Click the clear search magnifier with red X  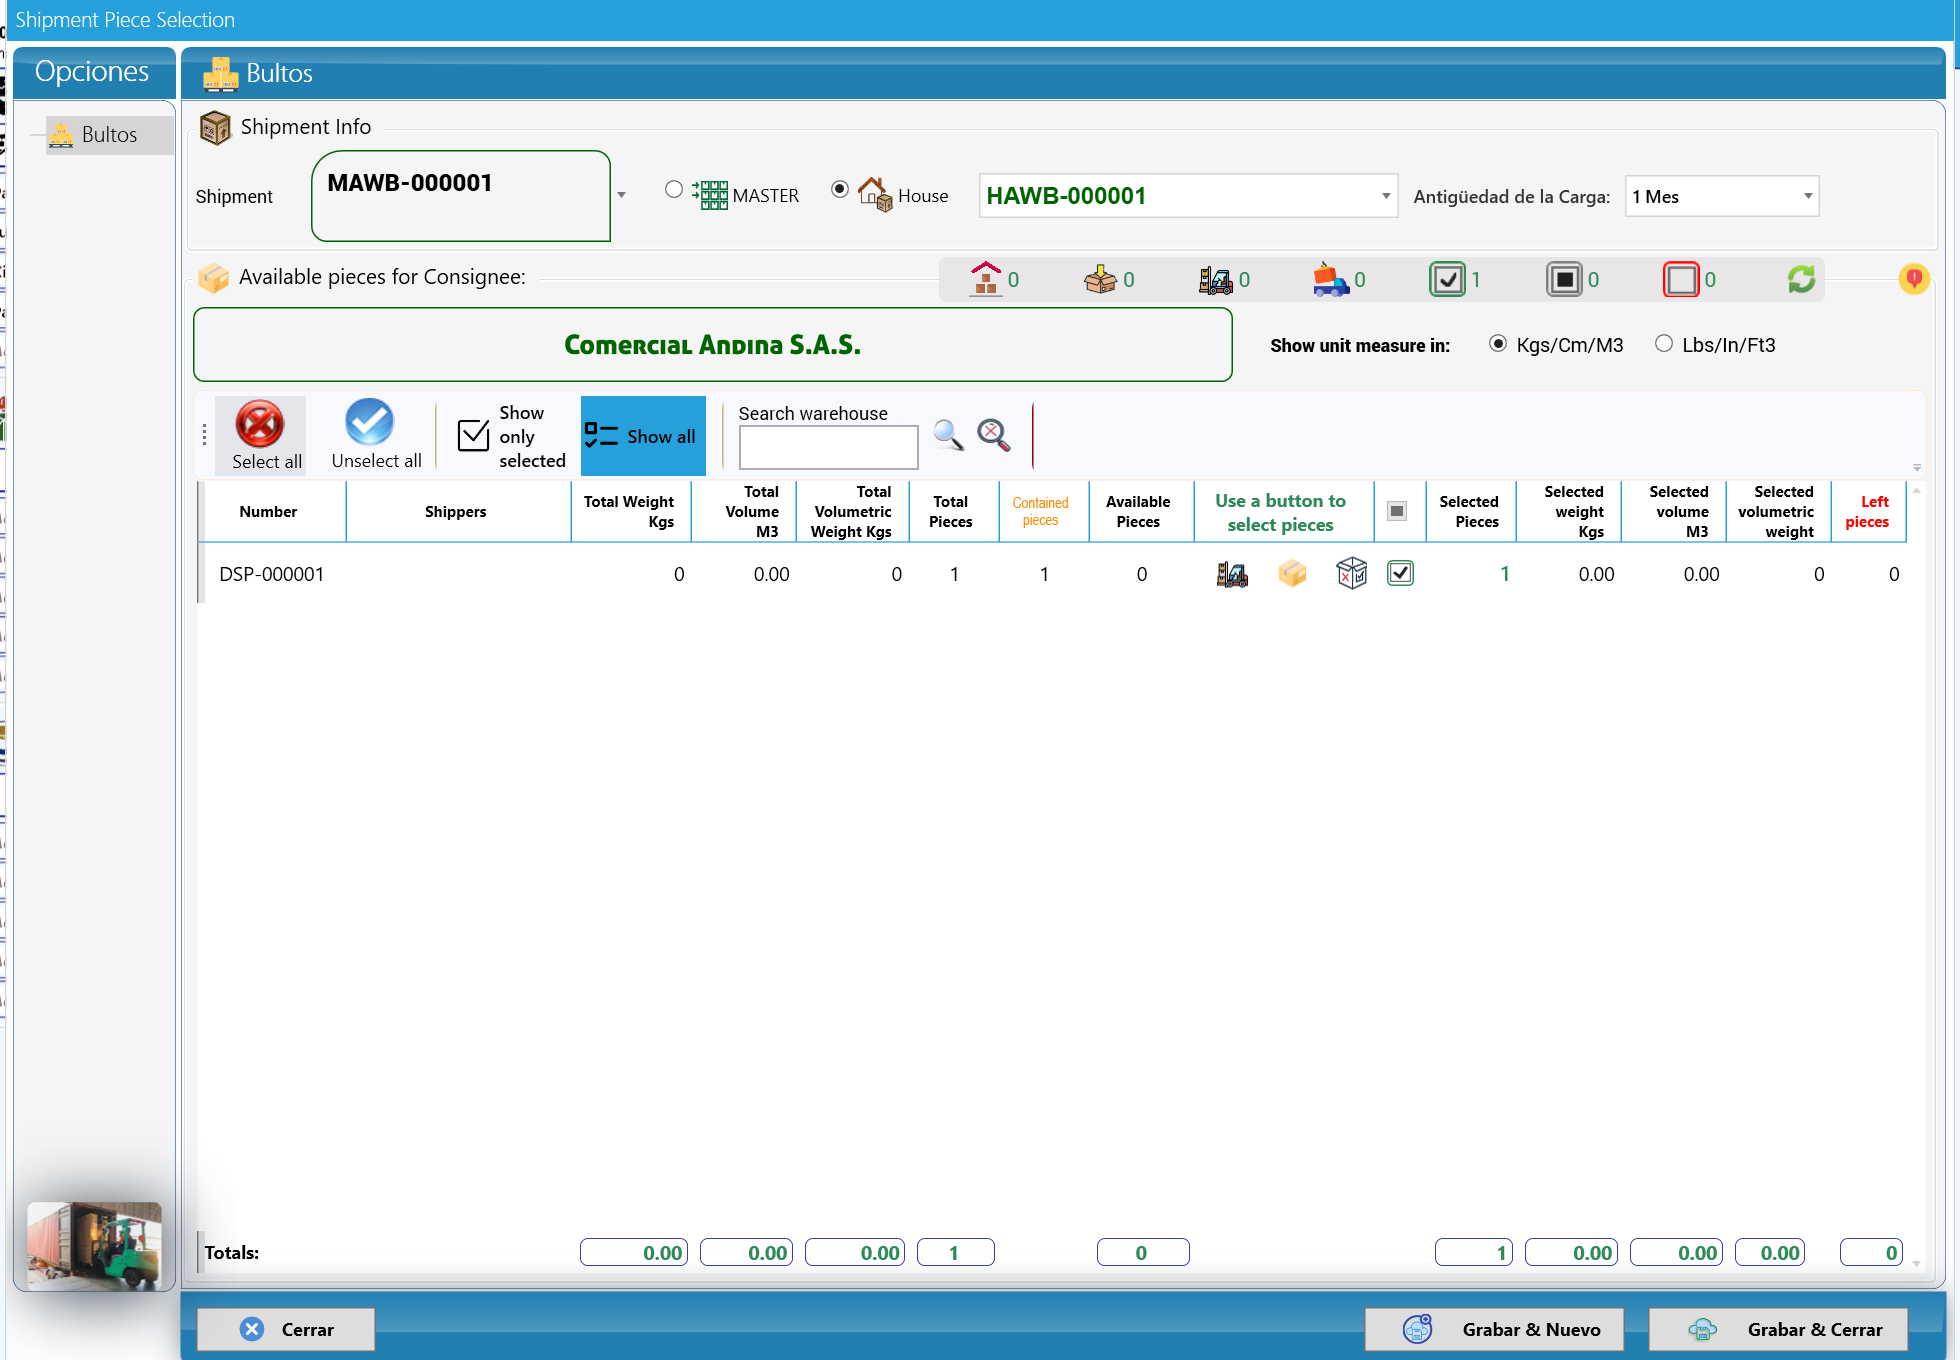[994, 435]
